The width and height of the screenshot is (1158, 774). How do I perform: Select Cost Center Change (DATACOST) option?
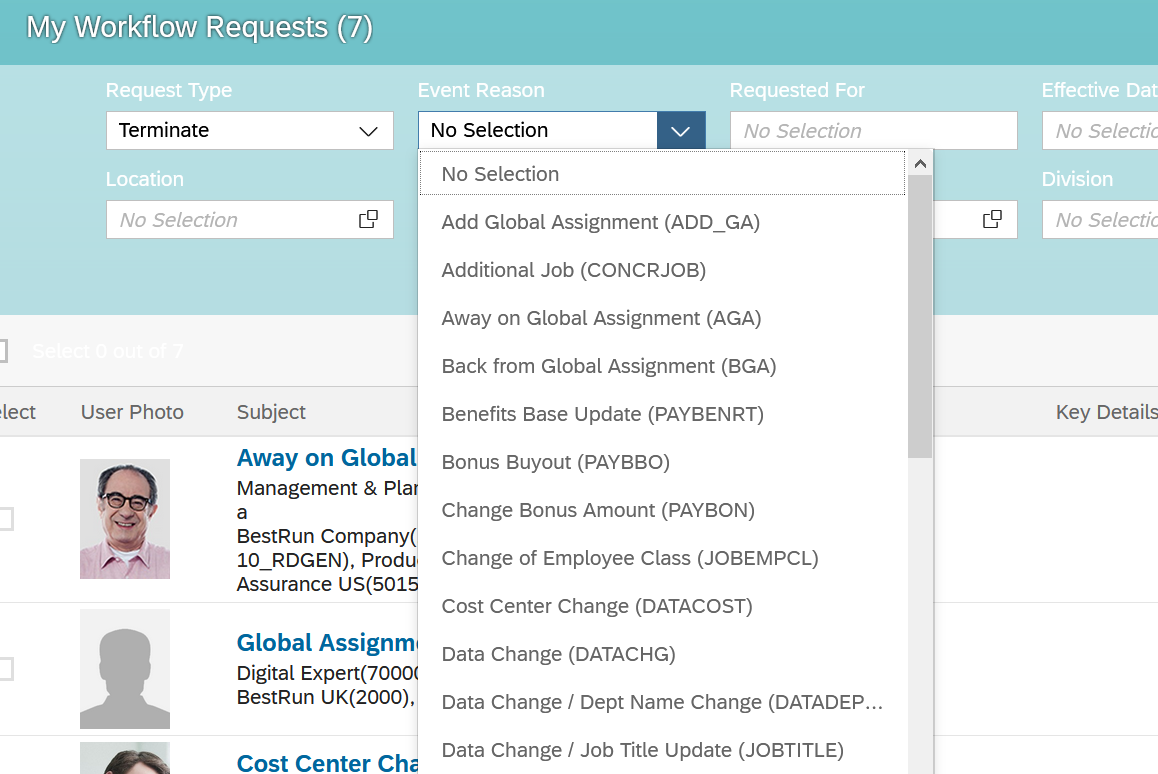(662, 606)
